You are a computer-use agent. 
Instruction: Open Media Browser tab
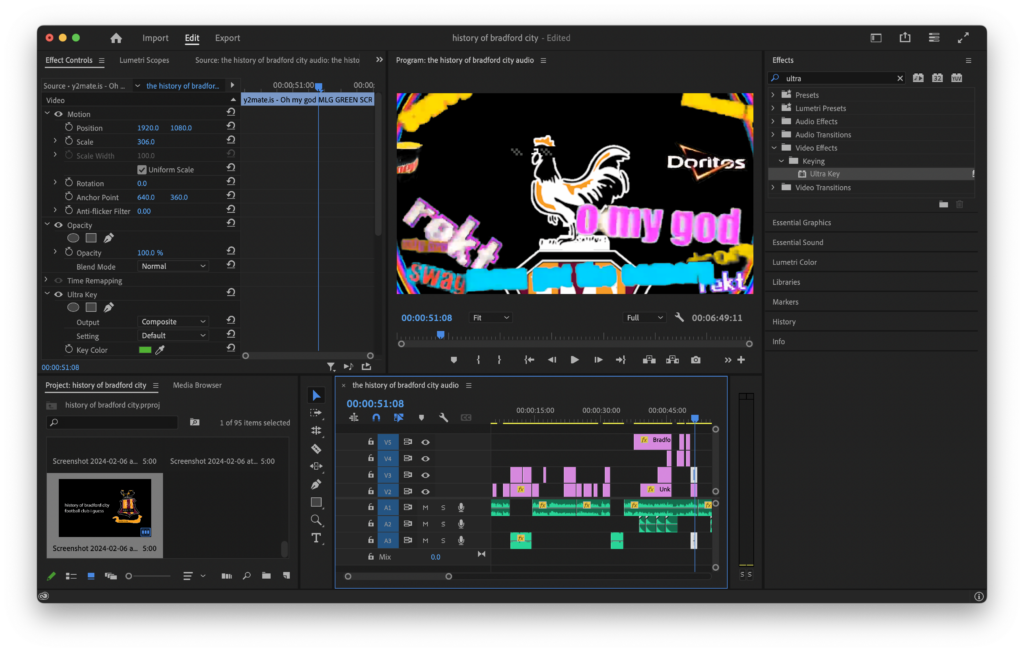pyautogui.click(x=197, y=385)
